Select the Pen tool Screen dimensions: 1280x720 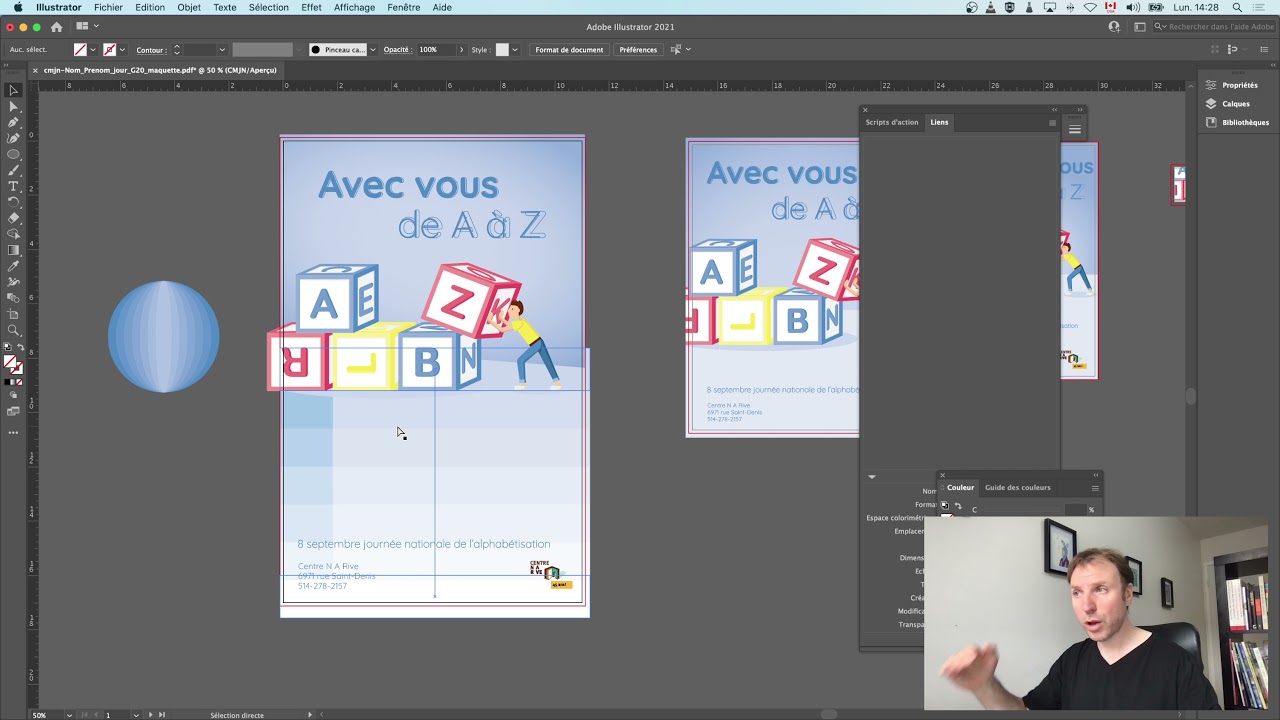tap(13, 122)
